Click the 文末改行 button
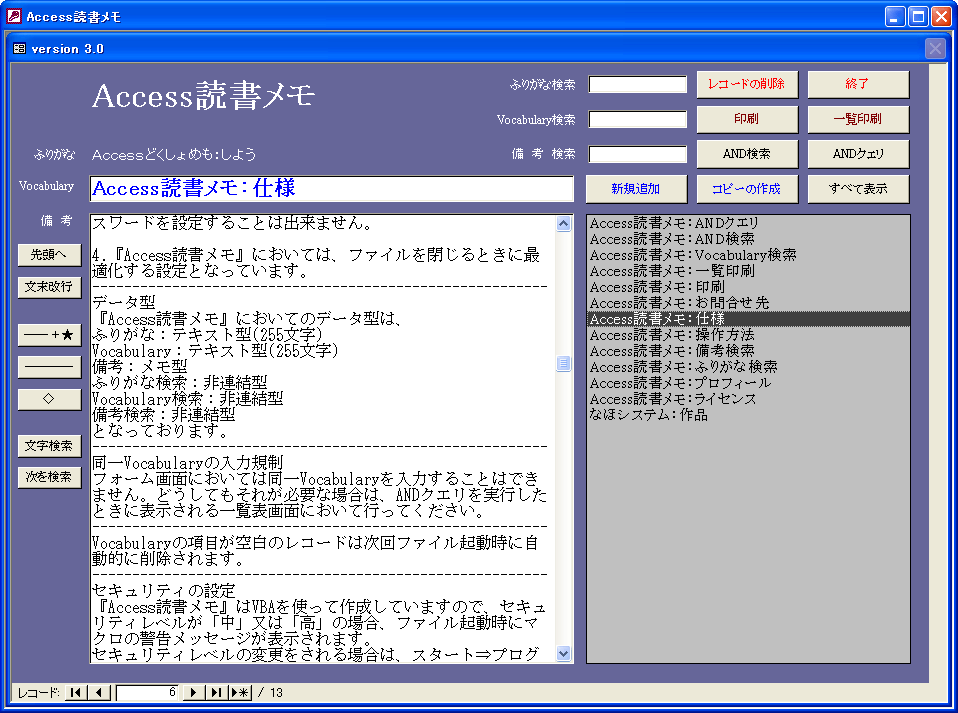Viewport: 958px width, 713px height. (49, 287)
